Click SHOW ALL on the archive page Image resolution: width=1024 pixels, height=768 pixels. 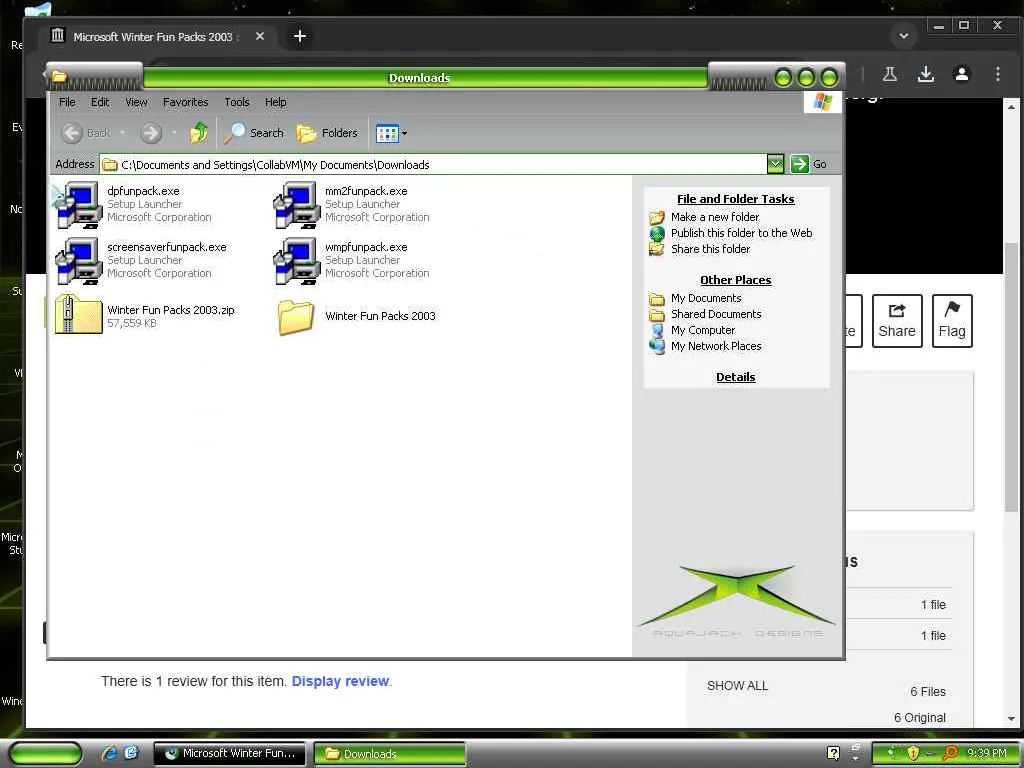click(737, 686)
